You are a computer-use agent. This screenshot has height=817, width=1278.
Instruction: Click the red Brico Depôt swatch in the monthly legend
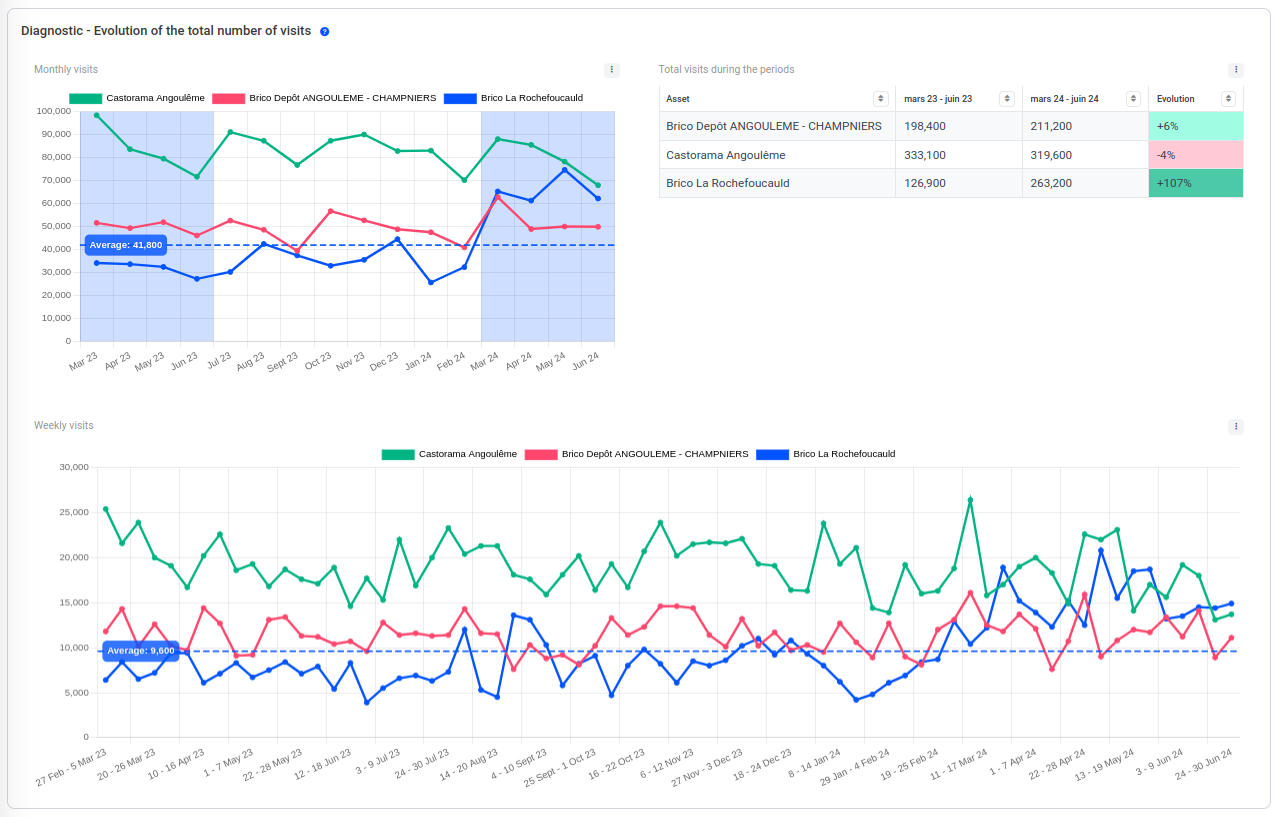point(228,98)
